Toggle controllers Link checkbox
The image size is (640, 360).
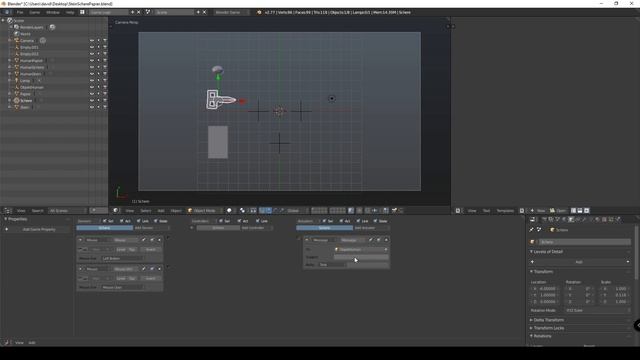point(258,221)
